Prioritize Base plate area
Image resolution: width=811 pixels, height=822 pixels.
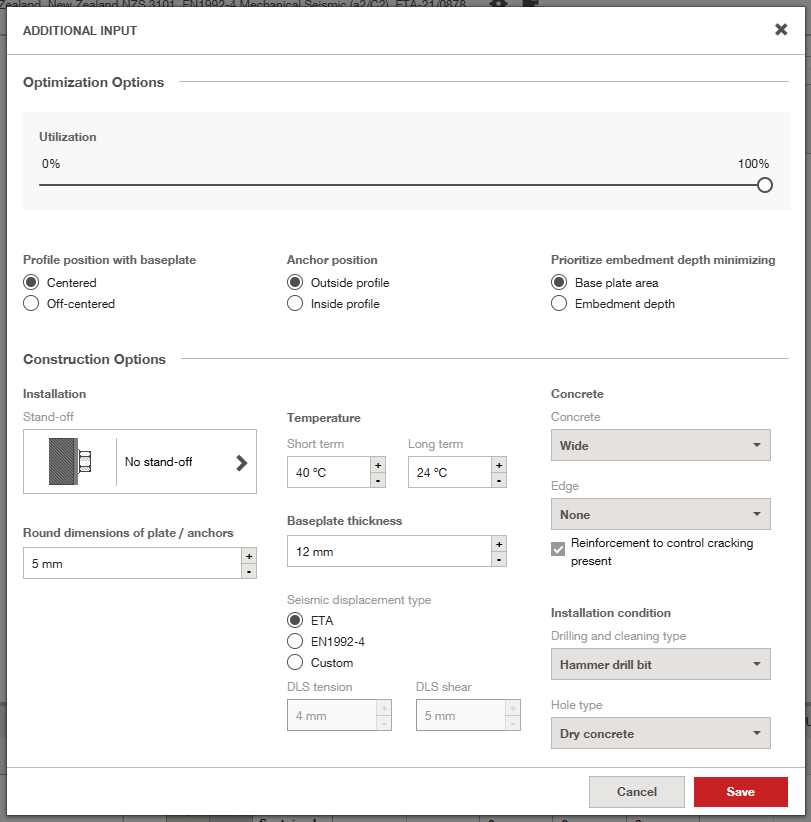click(x=559, y=283)
